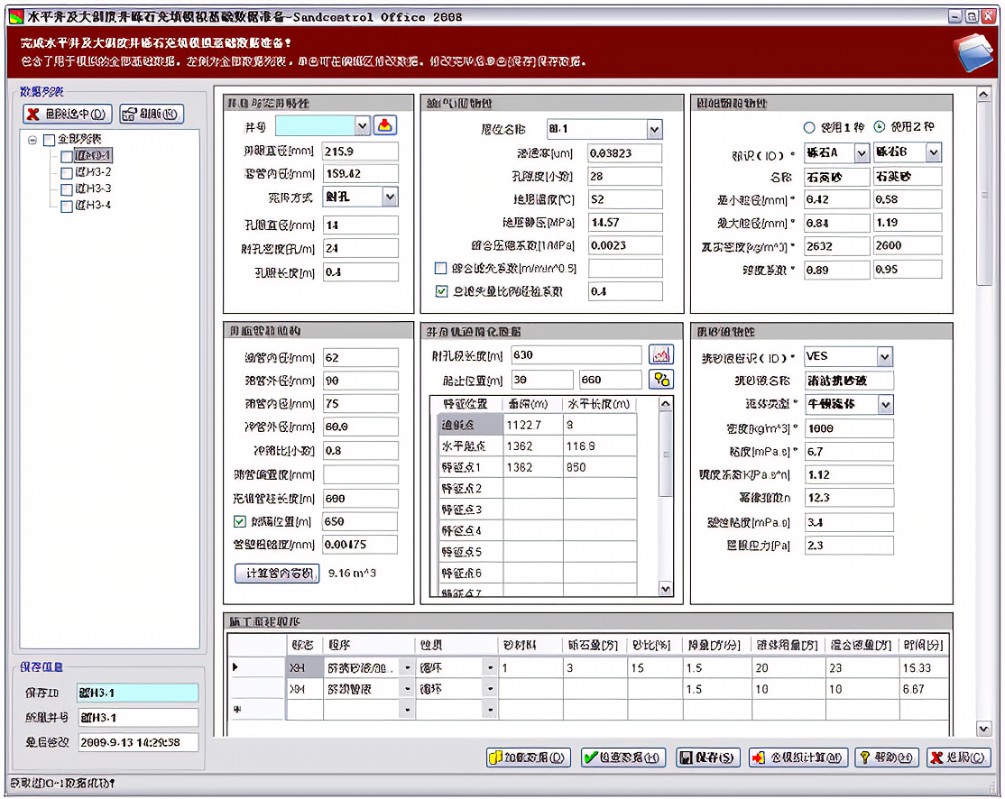Click the Exit (C) button with the red X
The width and height of the screenshot is (1005, 799).
point(959,757)
